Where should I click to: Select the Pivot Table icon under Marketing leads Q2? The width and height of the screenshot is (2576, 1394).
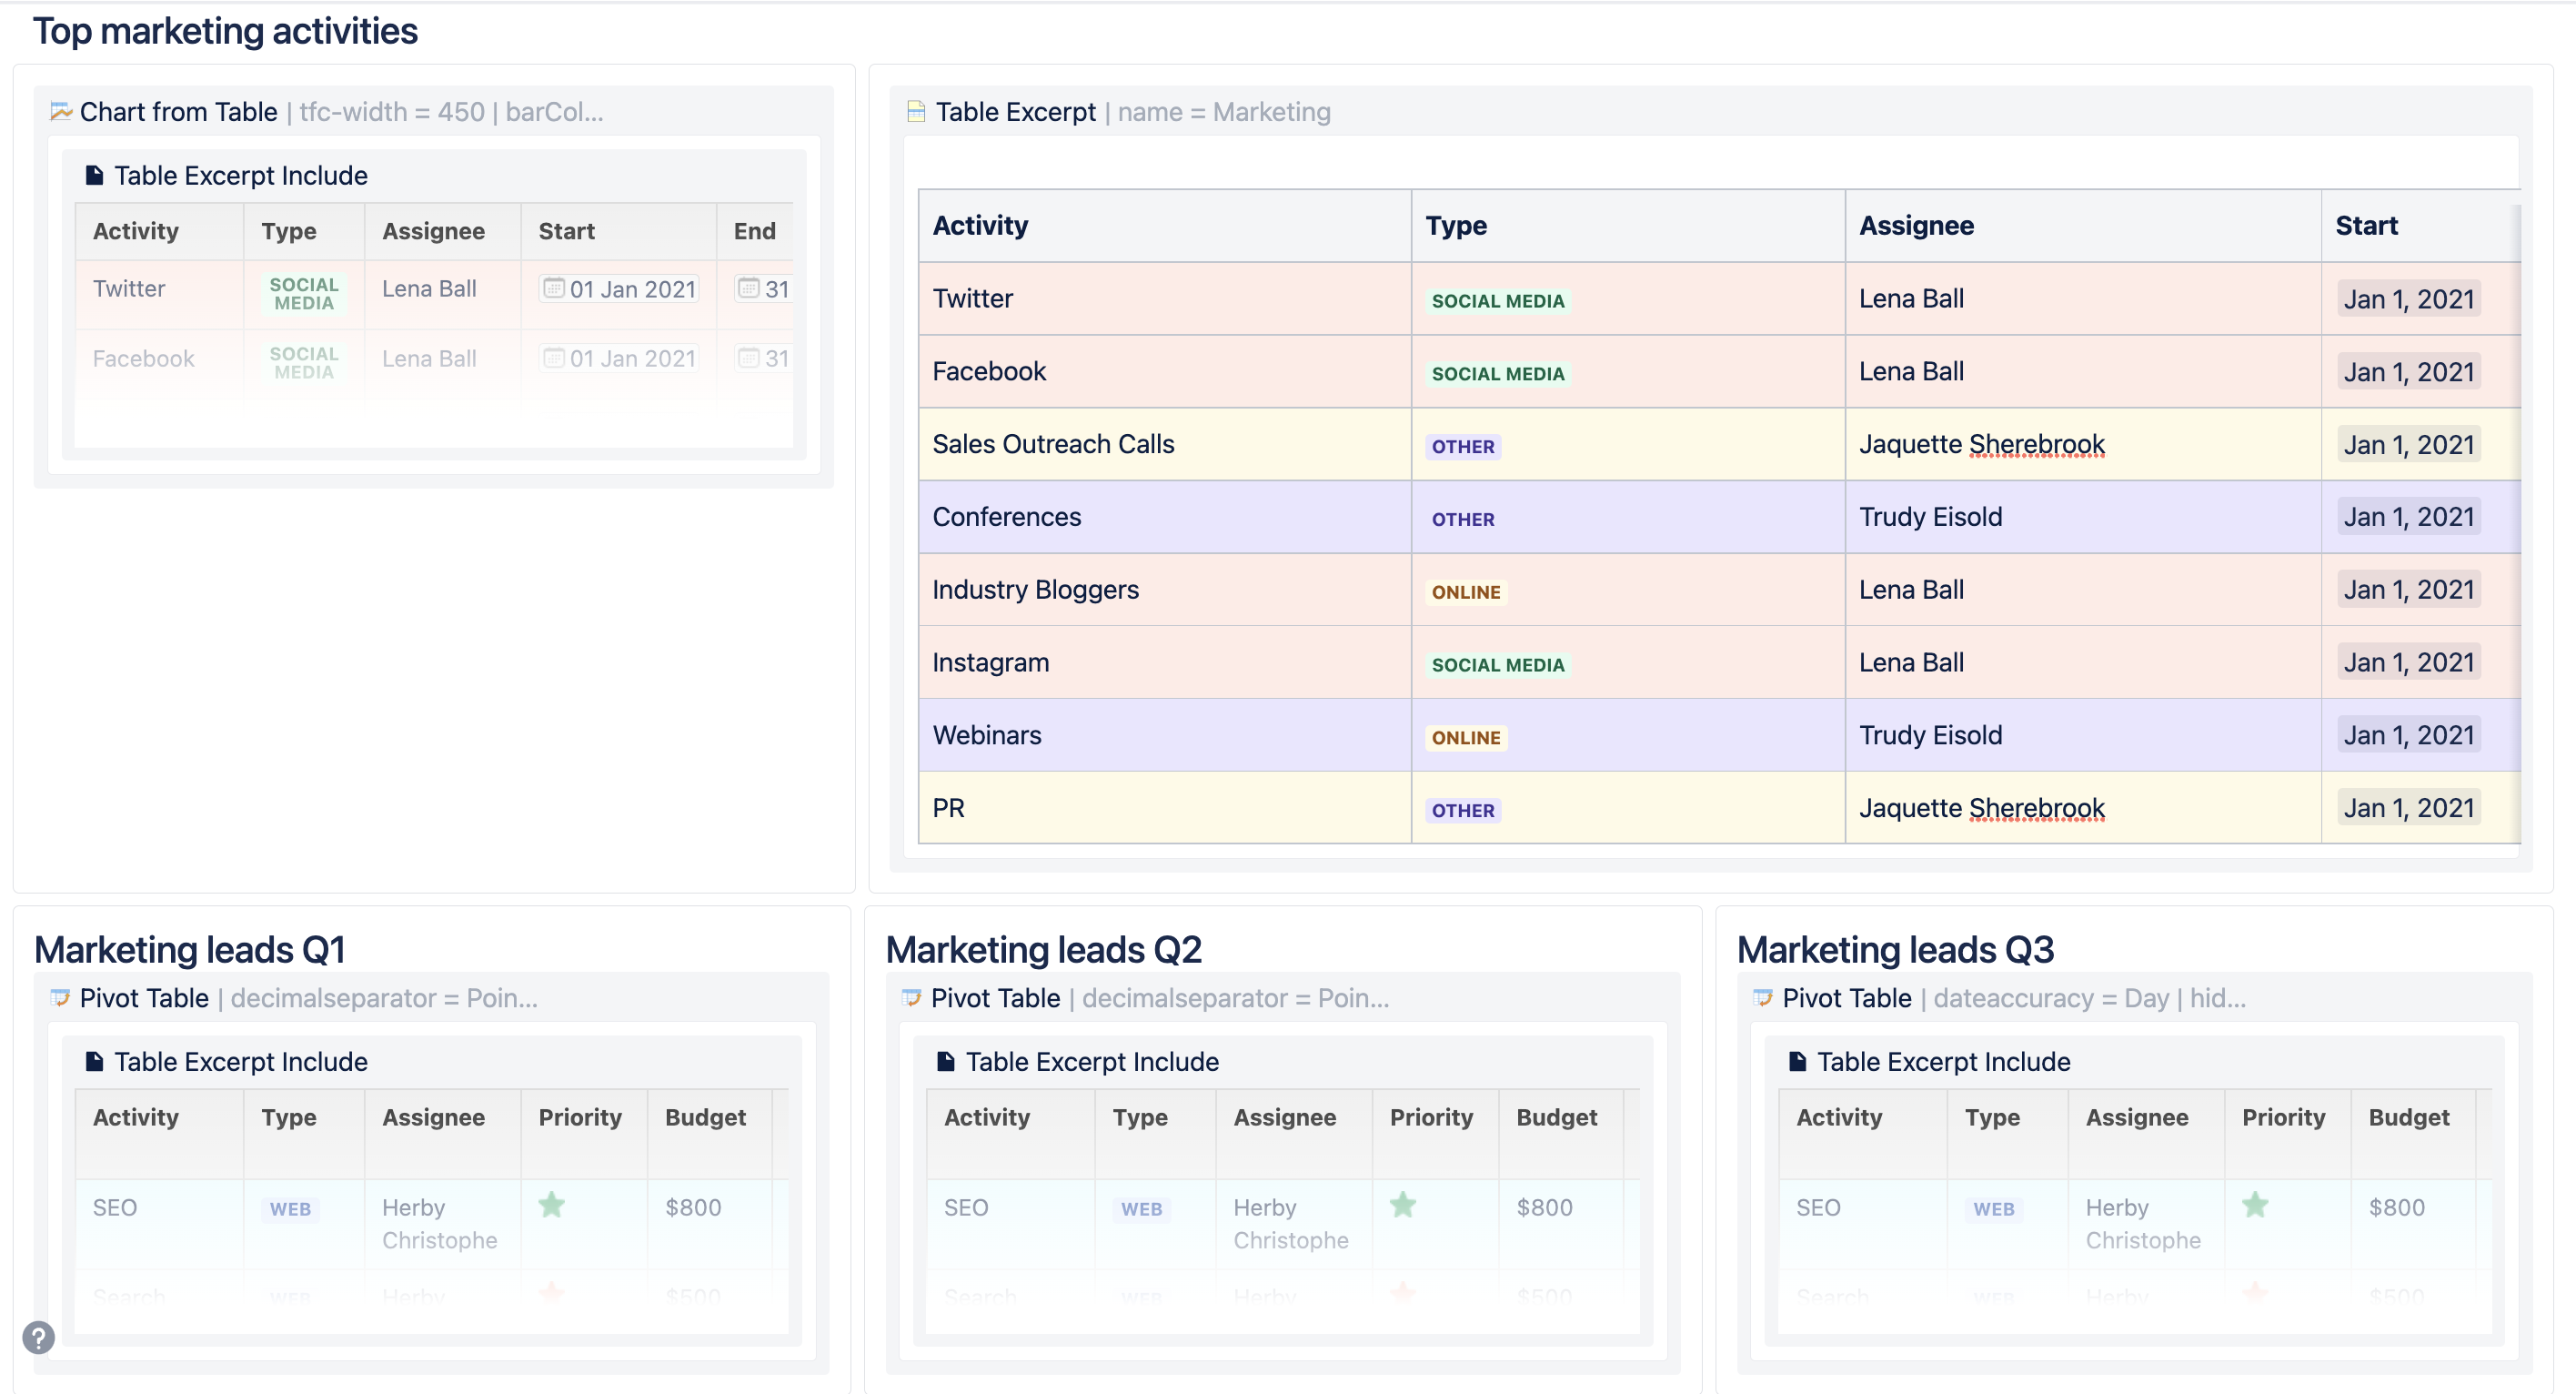(x=911, y=998)
